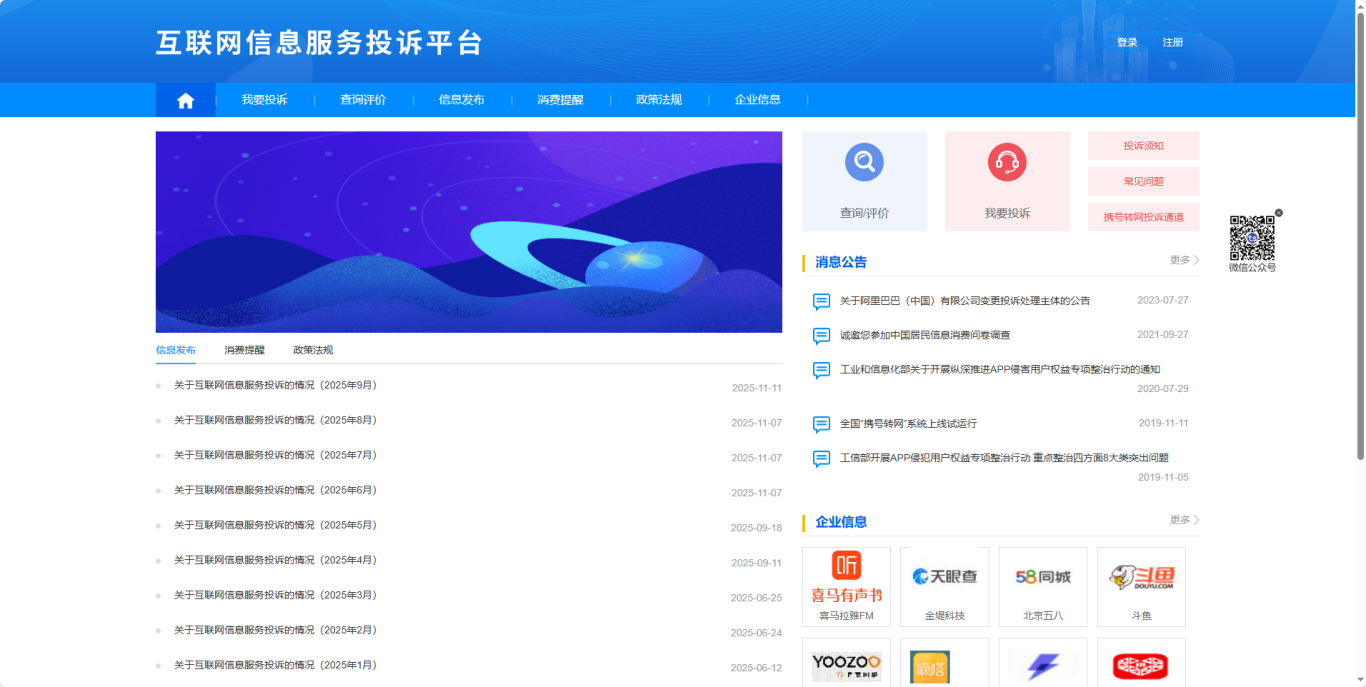
Task: Open the 斗鱼 company logo
Action: pos(1141,577)
